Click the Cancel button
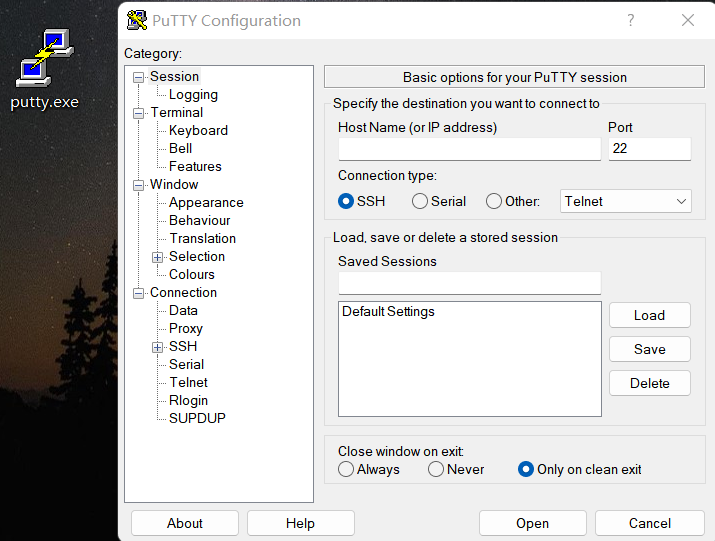The image size is (715, 541). pos(650,523)
